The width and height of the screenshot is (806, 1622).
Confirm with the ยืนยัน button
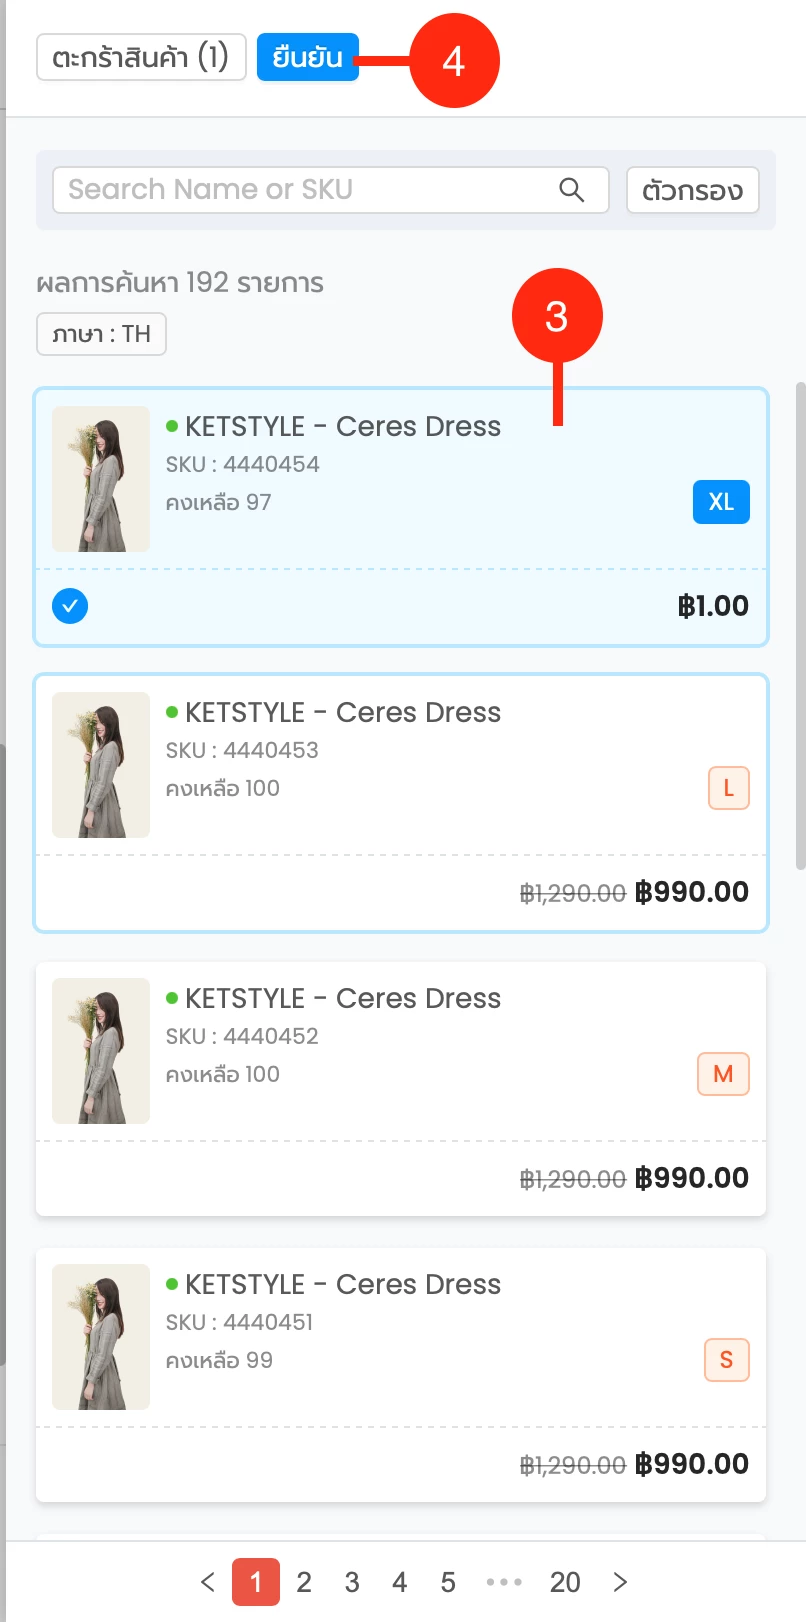click(307, 57)
